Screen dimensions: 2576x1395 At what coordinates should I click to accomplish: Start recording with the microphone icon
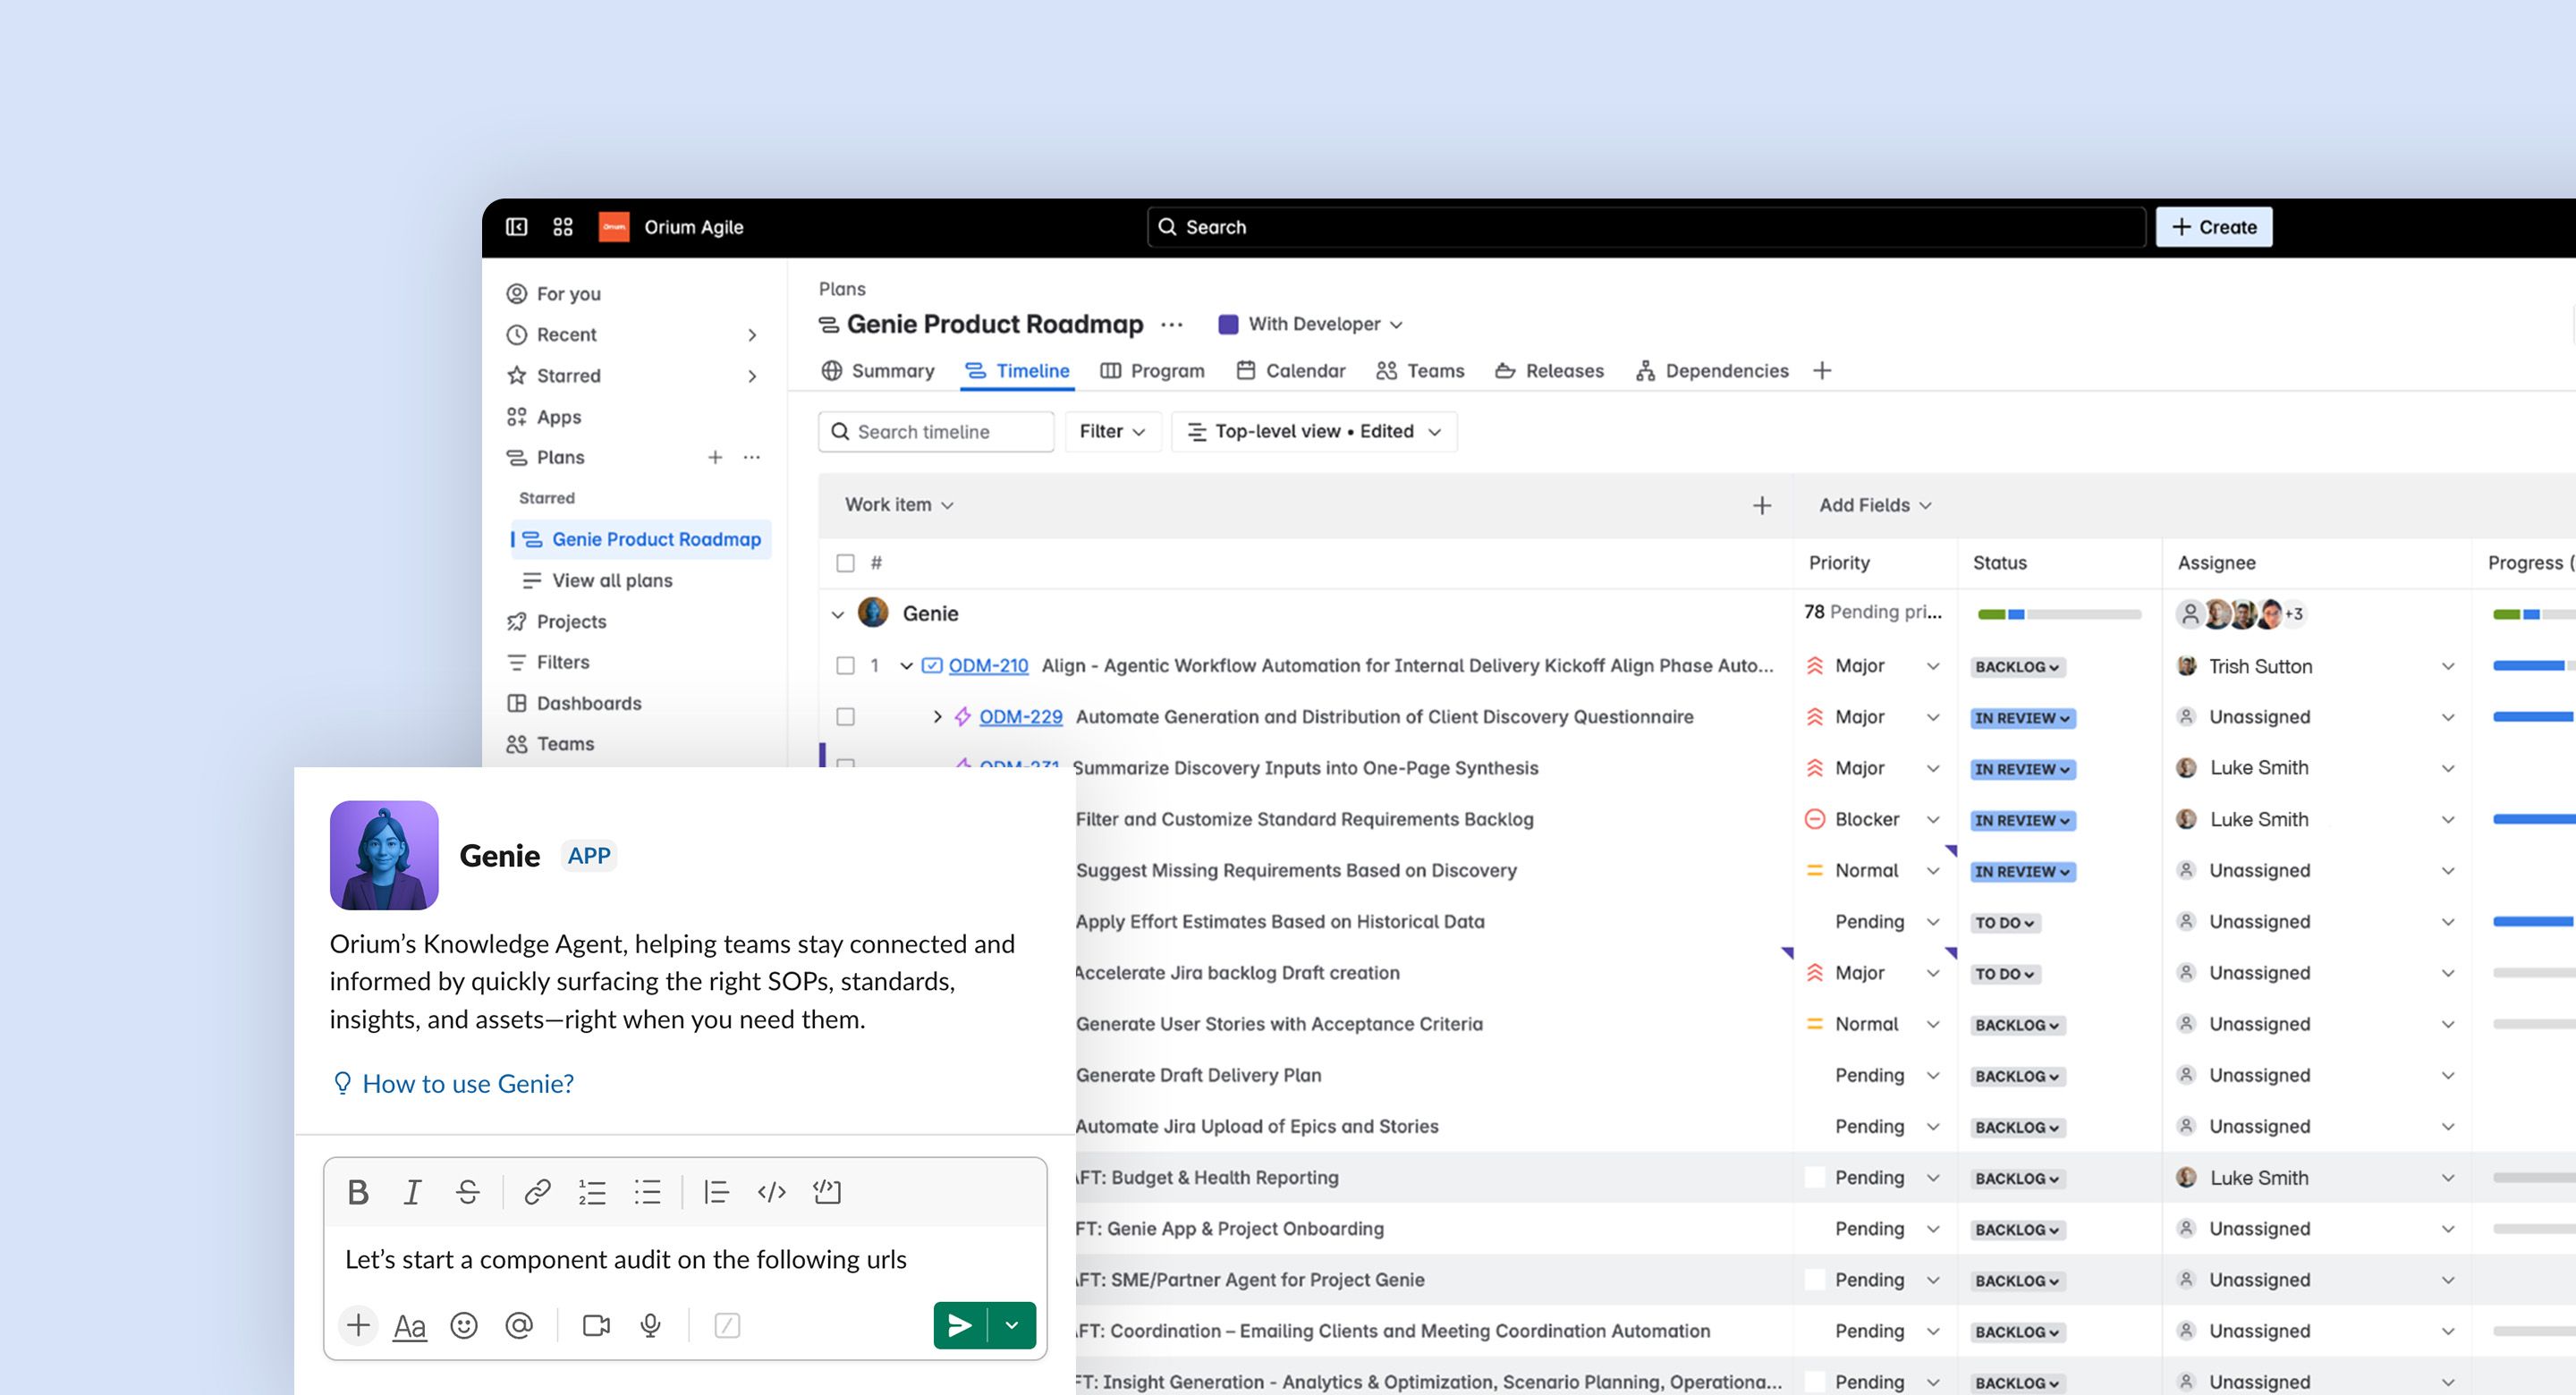(x=651, y=1325)
